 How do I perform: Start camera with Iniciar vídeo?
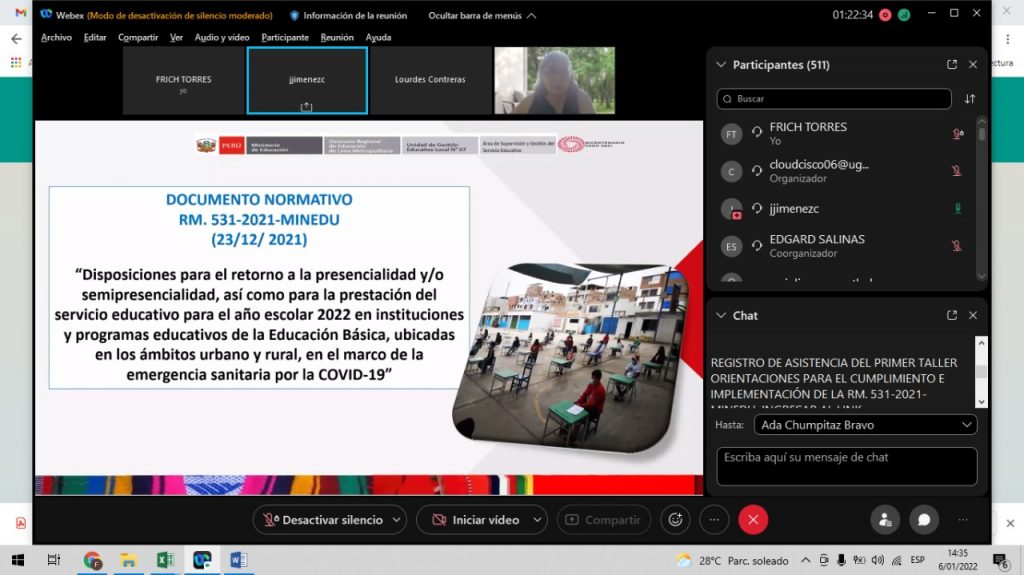point(474,519)
